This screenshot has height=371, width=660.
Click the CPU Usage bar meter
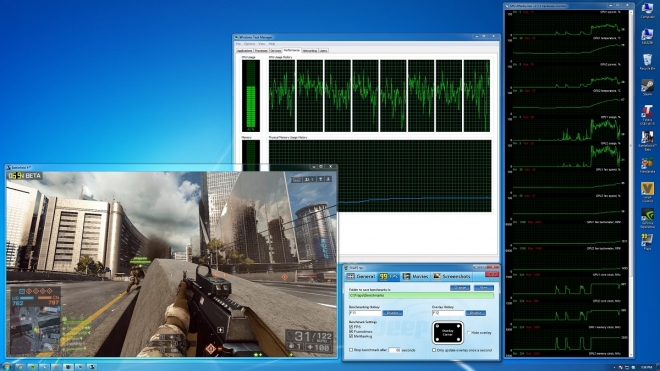(x=251, y=96)
